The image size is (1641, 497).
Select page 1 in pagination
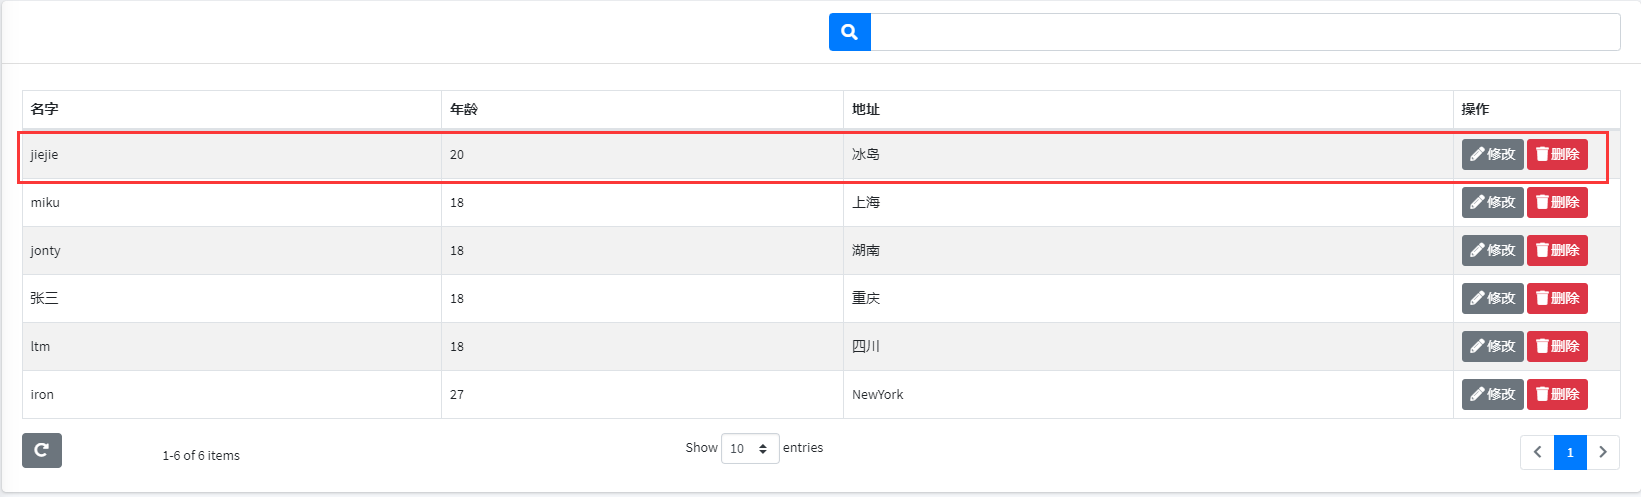pos(1570,452)
